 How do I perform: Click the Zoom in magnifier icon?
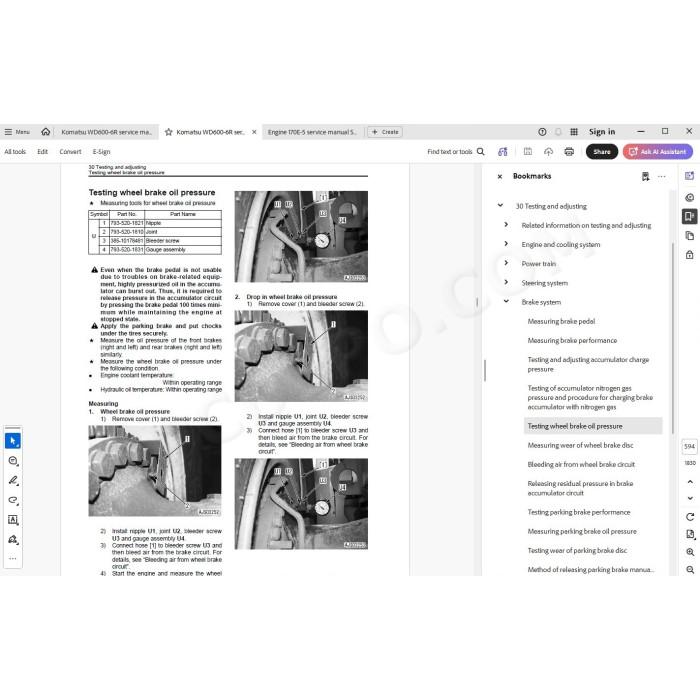click(x=690, y=552)
